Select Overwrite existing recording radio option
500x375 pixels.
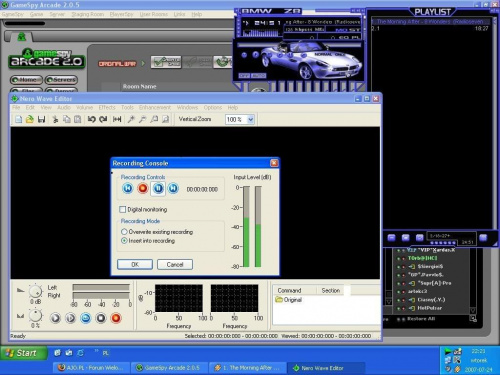coord(124,232)
